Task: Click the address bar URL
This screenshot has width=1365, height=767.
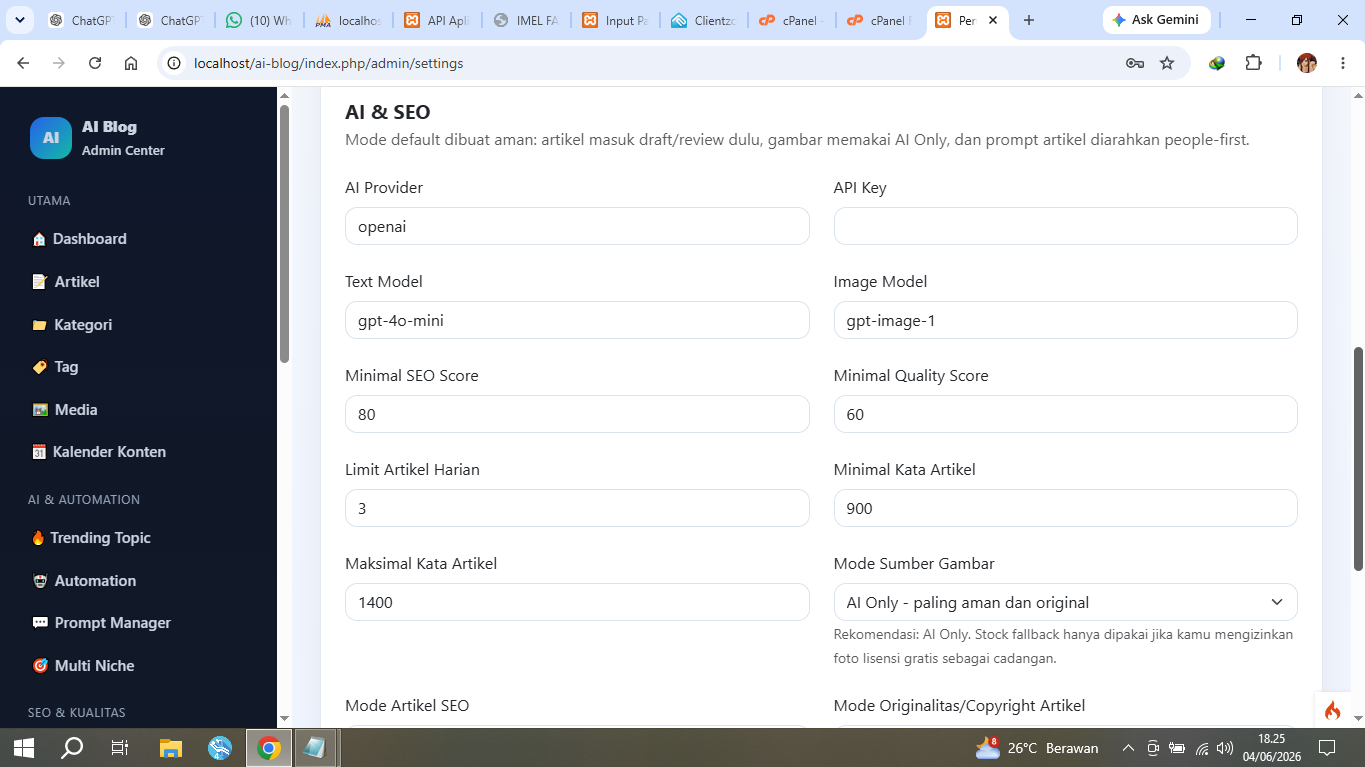Action: click(x=329, y=63)
